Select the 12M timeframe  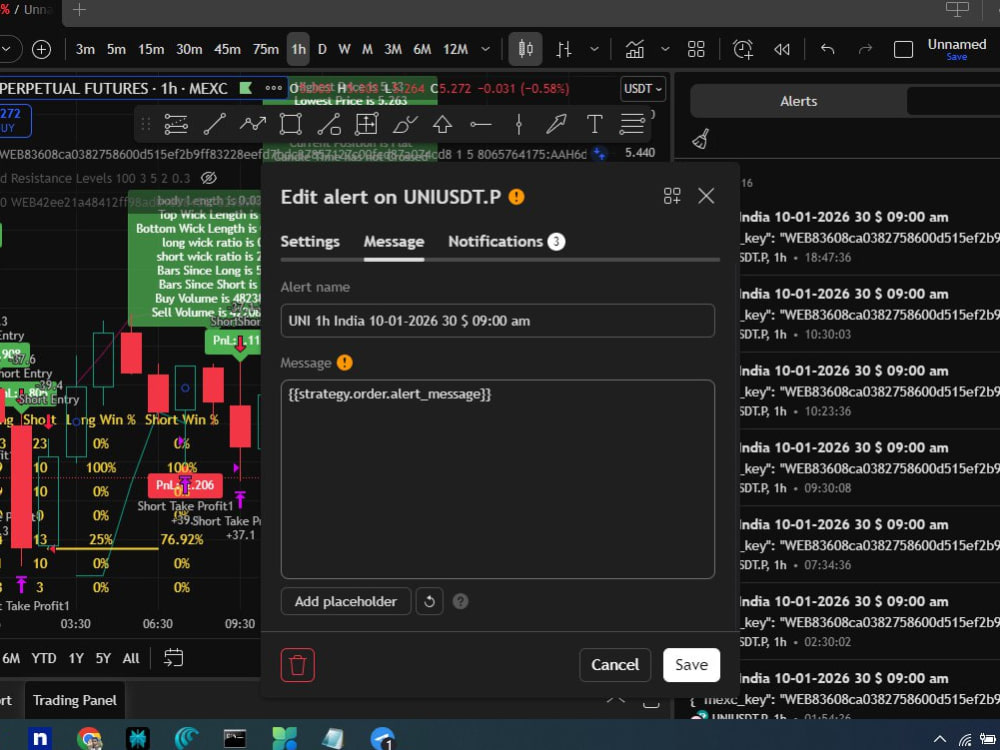point(455,49)
